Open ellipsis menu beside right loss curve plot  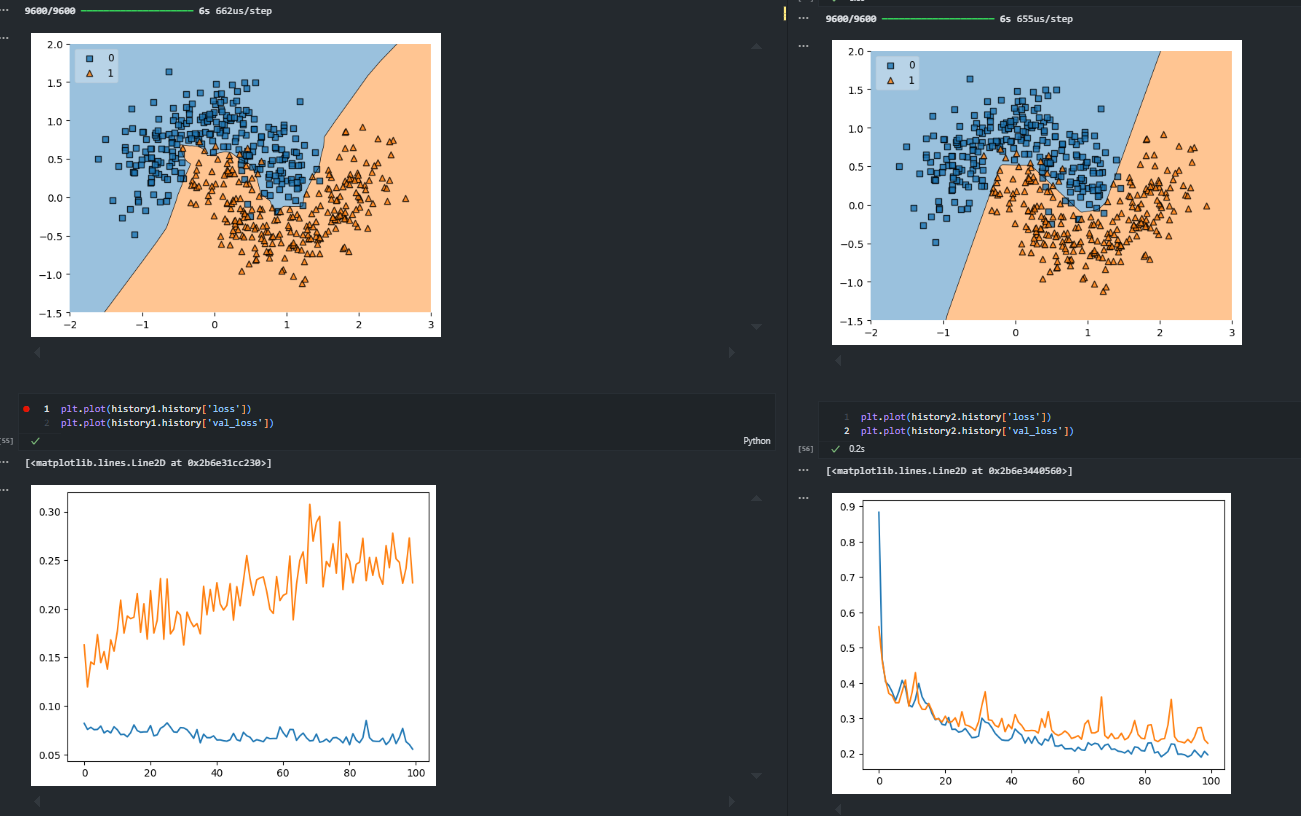[803, 497]
